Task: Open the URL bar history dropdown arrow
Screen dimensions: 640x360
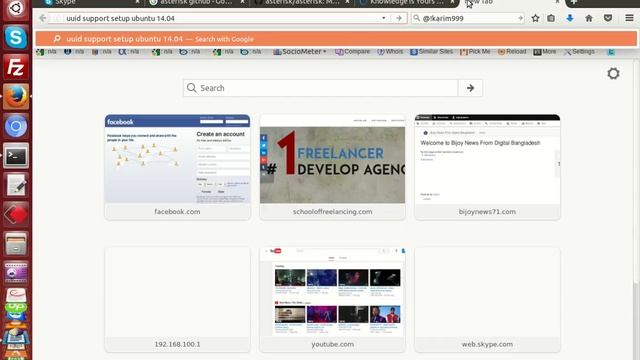Action: point(384,18)
